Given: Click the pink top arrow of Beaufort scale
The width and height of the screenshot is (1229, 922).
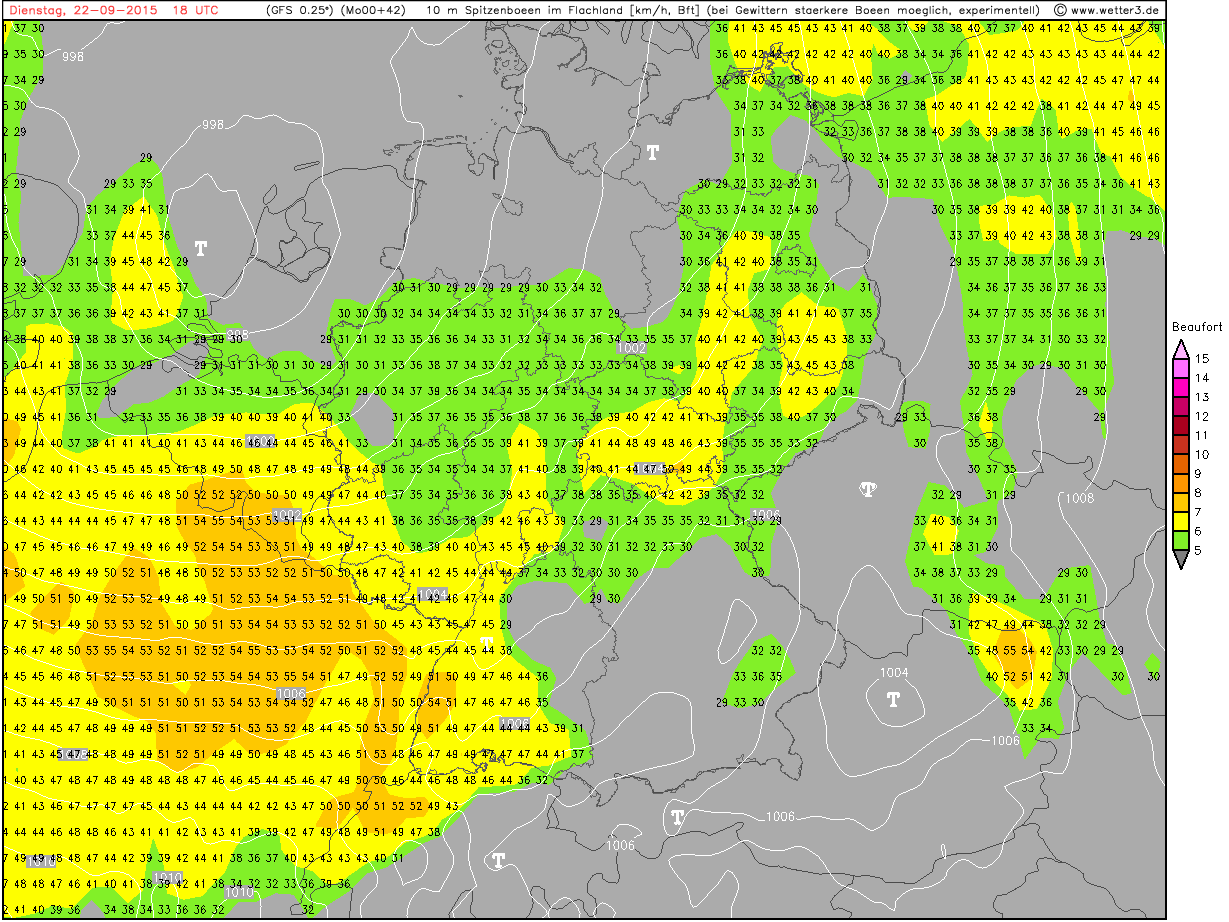Looking at the screenshot, I should click(x=1180, y=349).
